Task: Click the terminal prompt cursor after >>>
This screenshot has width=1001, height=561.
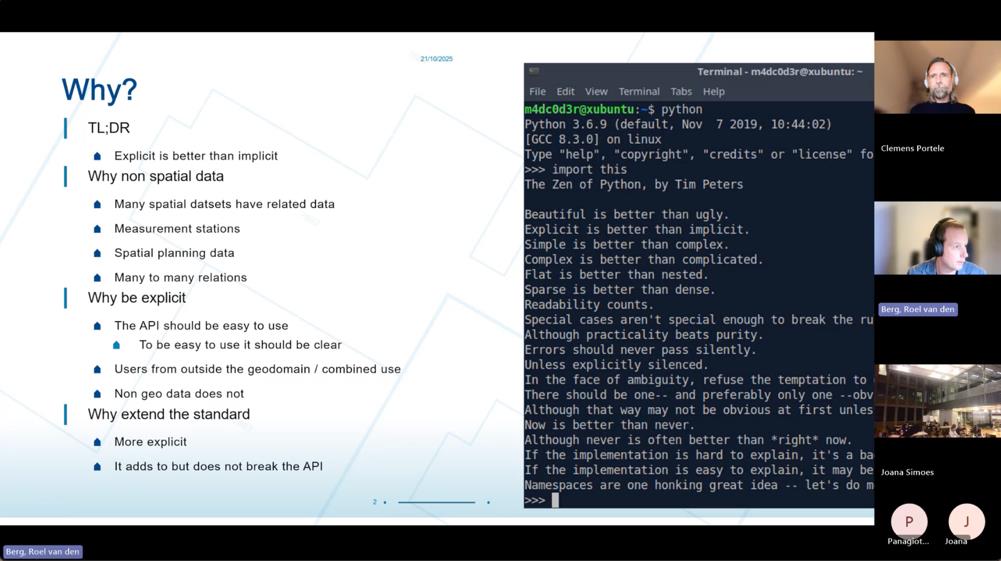Action: pos(555,500)
